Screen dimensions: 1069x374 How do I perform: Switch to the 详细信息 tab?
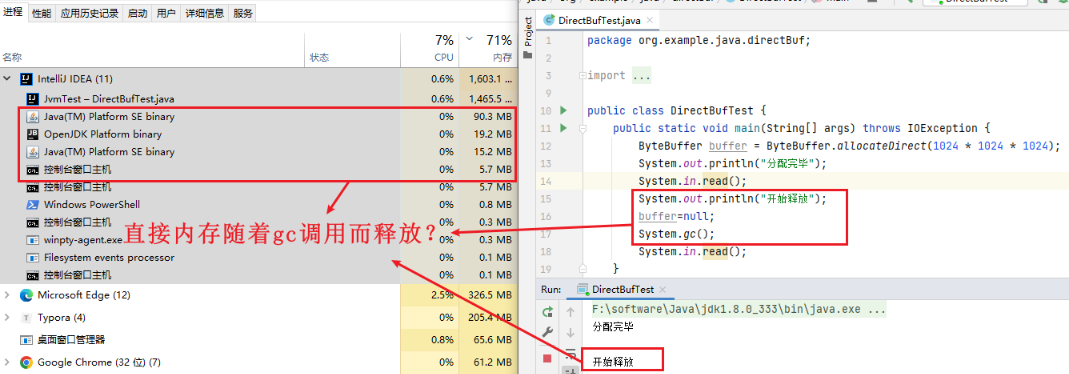coord(204,13)
